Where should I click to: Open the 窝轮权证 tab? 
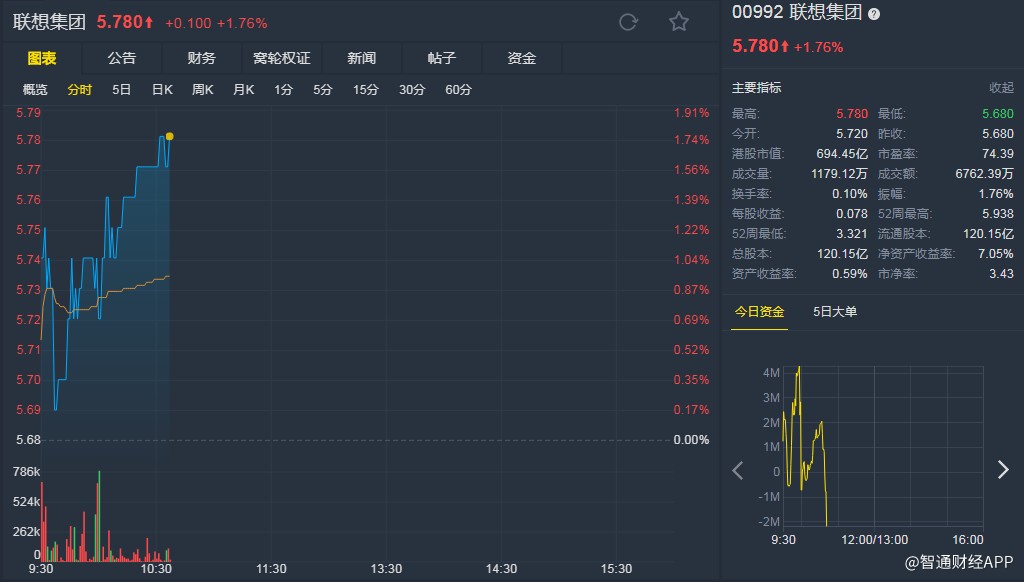pyautogui.click(x=282, y=58)
